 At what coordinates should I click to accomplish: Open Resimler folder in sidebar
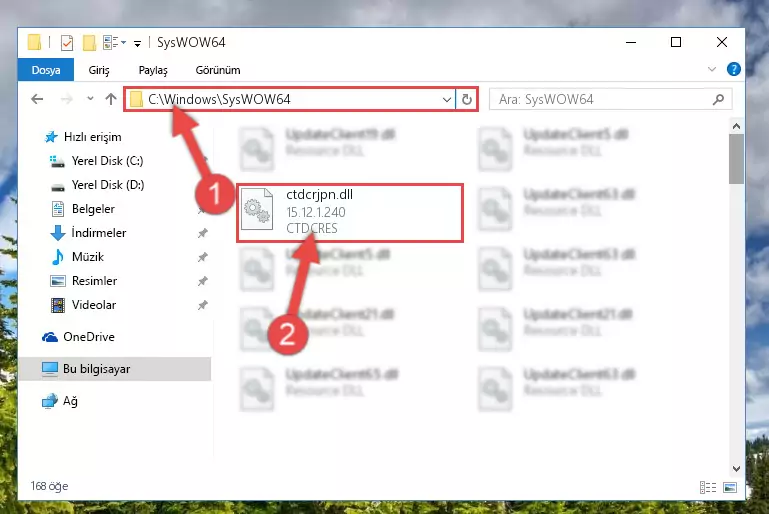tap(84, 281)
